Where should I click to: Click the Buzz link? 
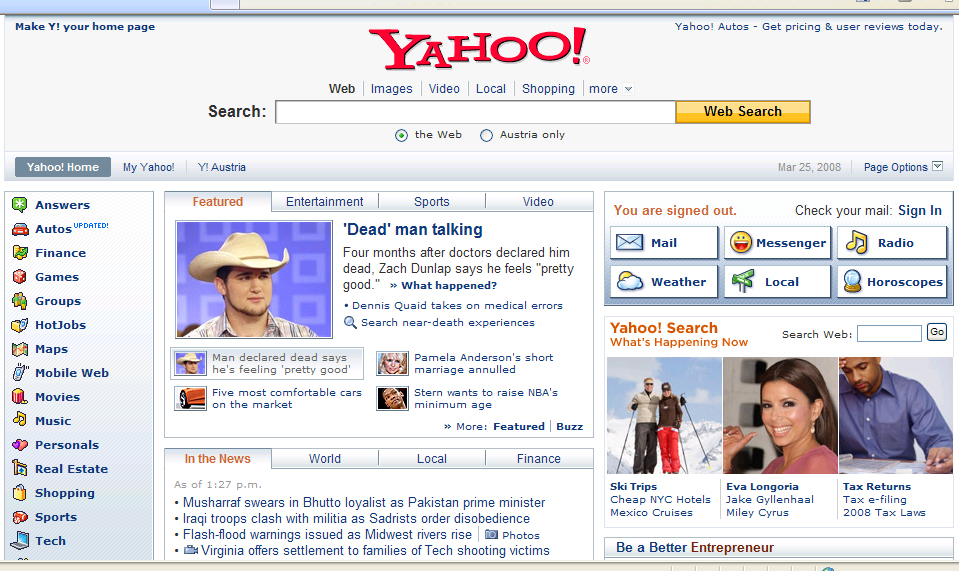569,427
